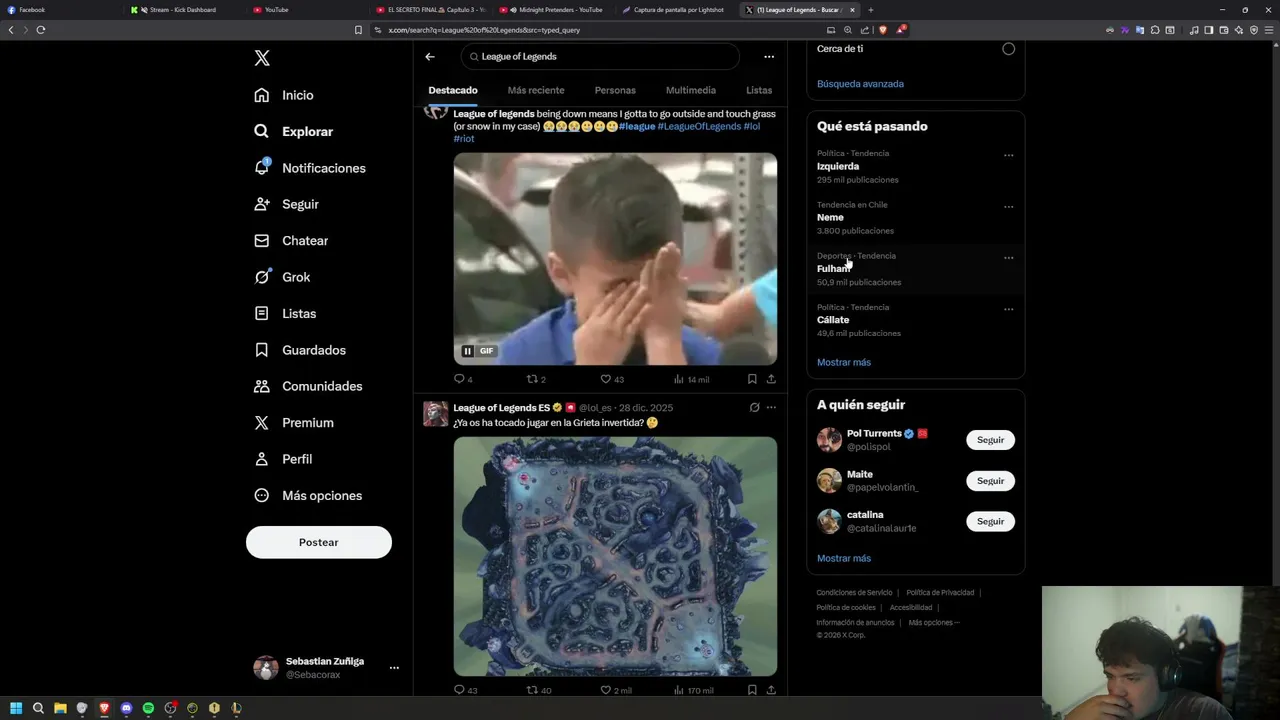
Task: Open more options on League of Legends ES post
Action: (771, 407)
